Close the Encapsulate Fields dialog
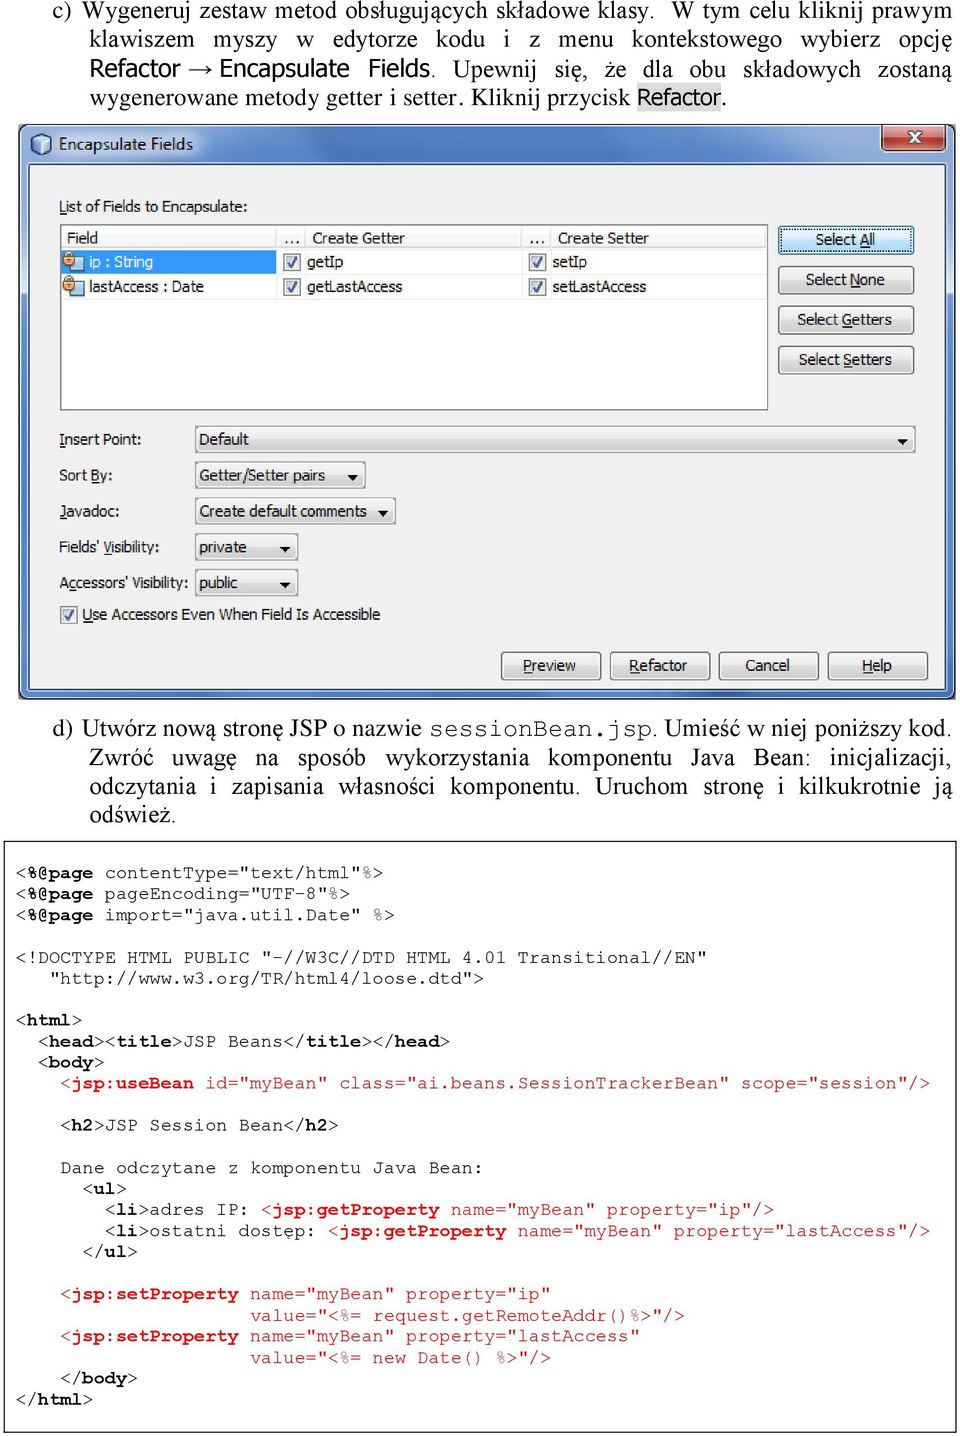Image resolution: width=960 pixels, height=1436 pixels. (x=914, y=138)
